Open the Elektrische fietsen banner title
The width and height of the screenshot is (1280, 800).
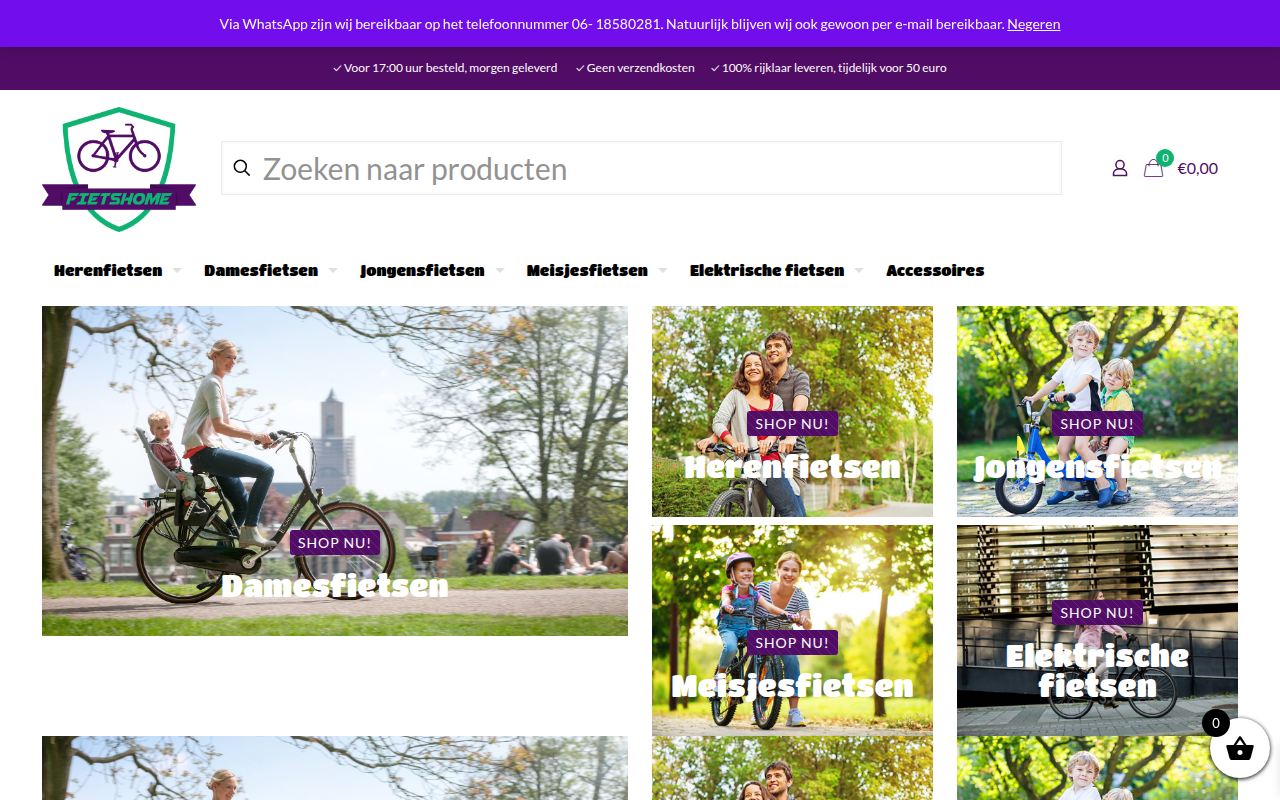[x=1097, y=670]
